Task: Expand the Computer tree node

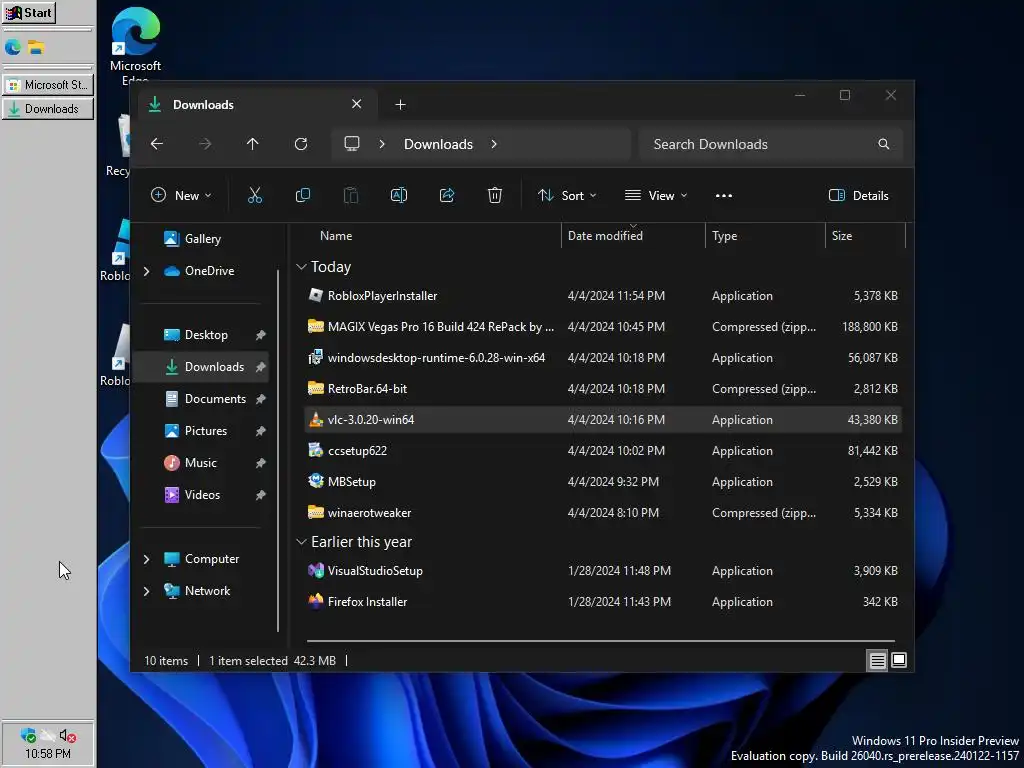Action: point(146,559)
